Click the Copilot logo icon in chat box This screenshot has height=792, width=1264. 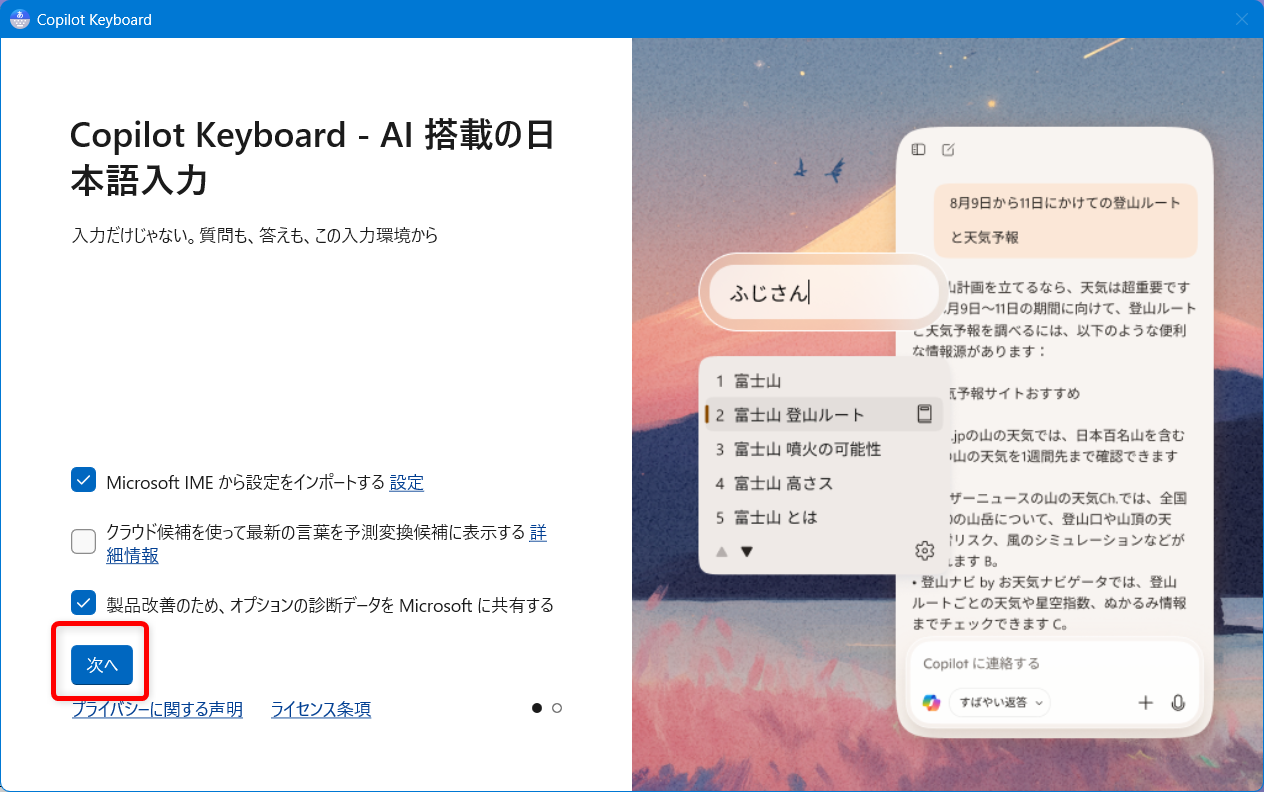pyautogui.click(x=931, y=702)
